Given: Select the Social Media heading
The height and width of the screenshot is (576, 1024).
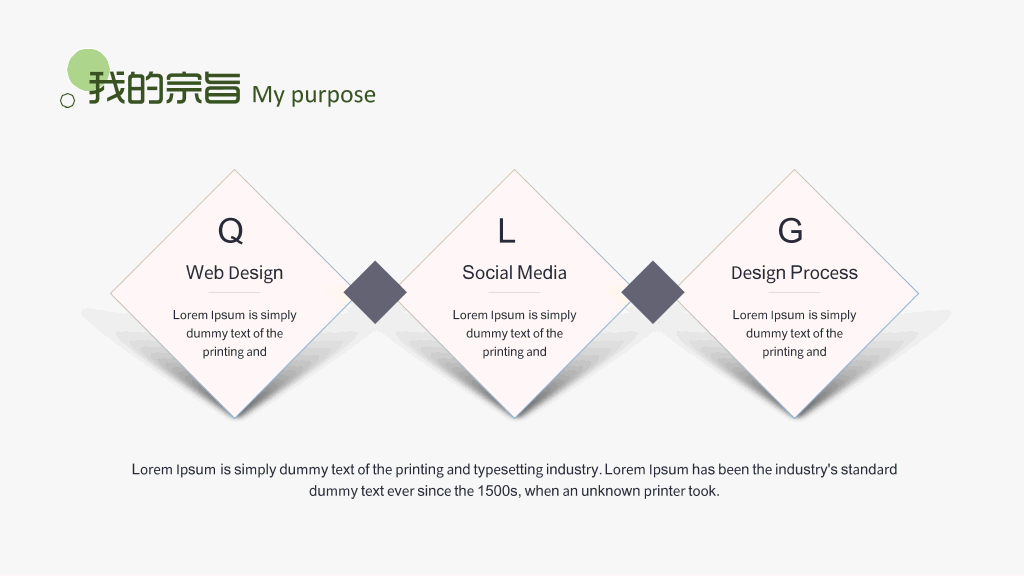Looking at the screenshot, I should pos(515,272).
